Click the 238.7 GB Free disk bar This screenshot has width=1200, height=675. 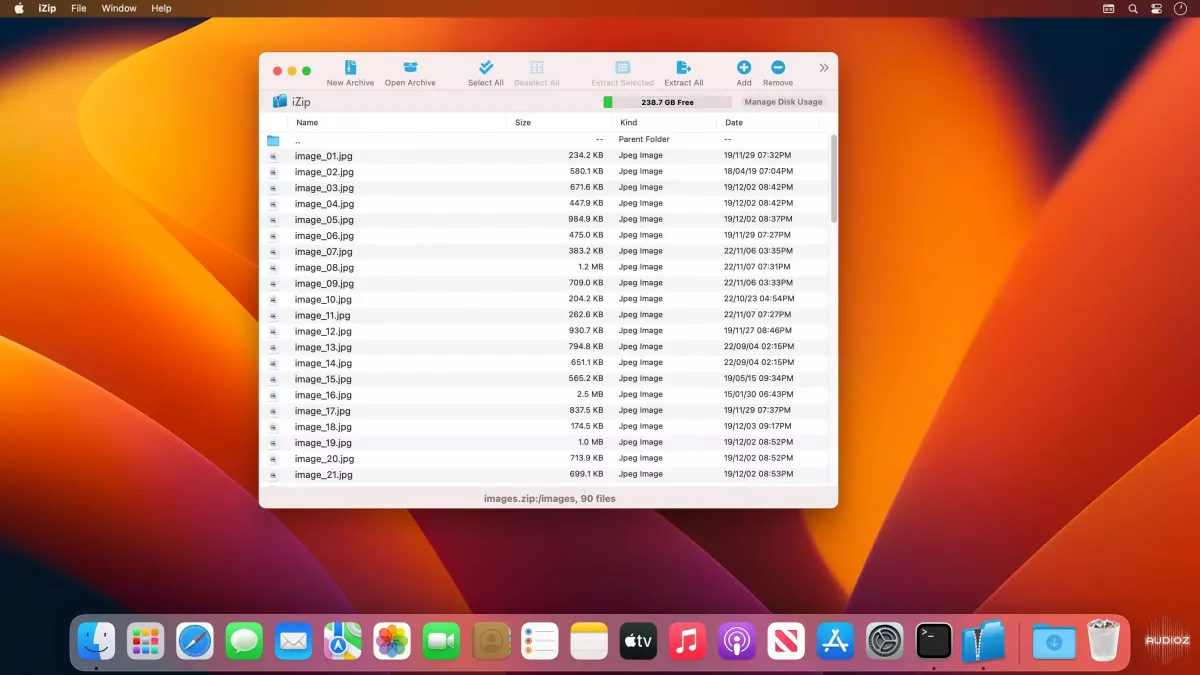667,102
